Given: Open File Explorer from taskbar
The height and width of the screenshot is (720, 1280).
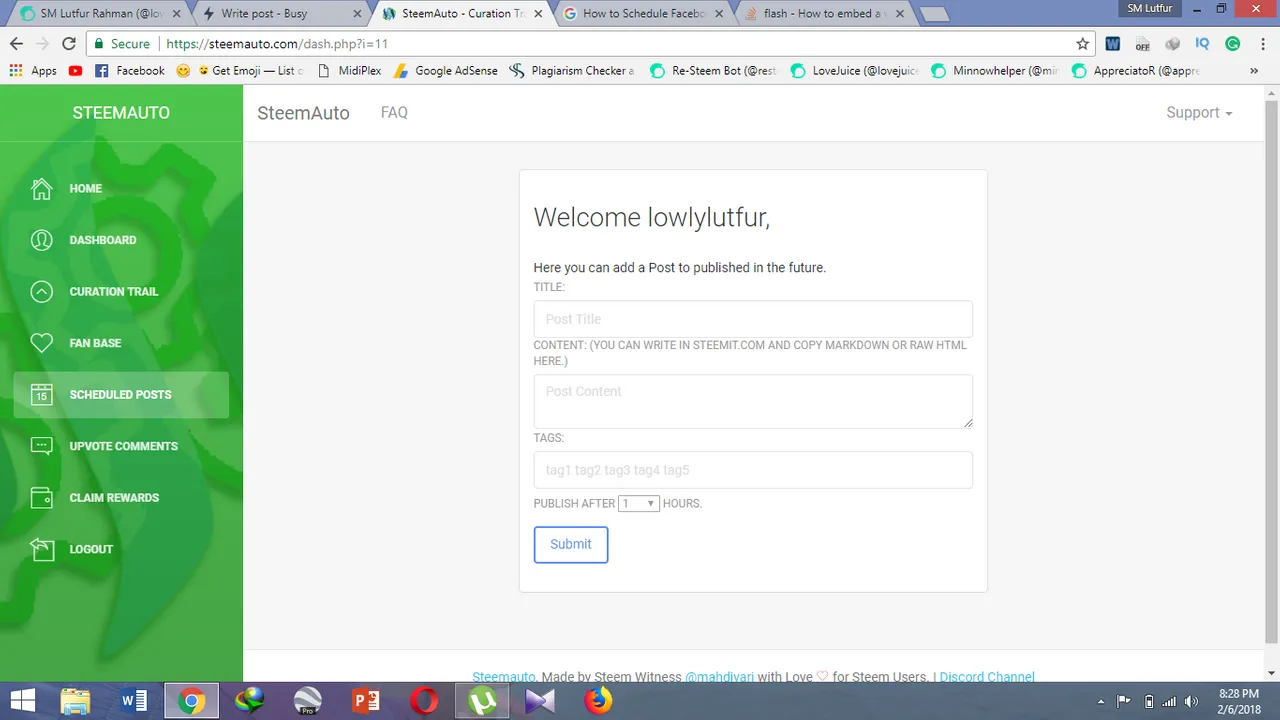Looking at the screenshot, I should [76, 701].
